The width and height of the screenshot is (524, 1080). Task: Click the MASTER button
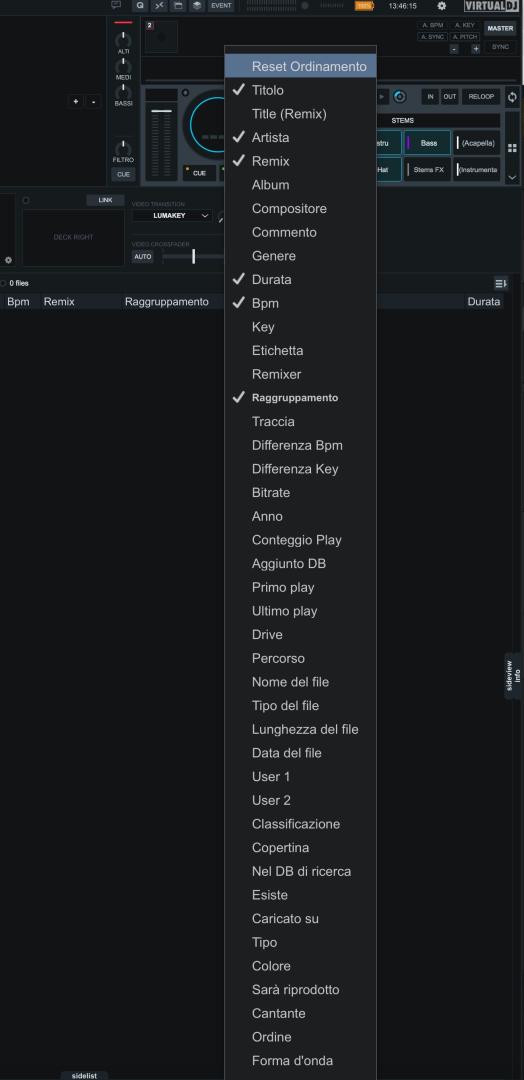(501, 28)
